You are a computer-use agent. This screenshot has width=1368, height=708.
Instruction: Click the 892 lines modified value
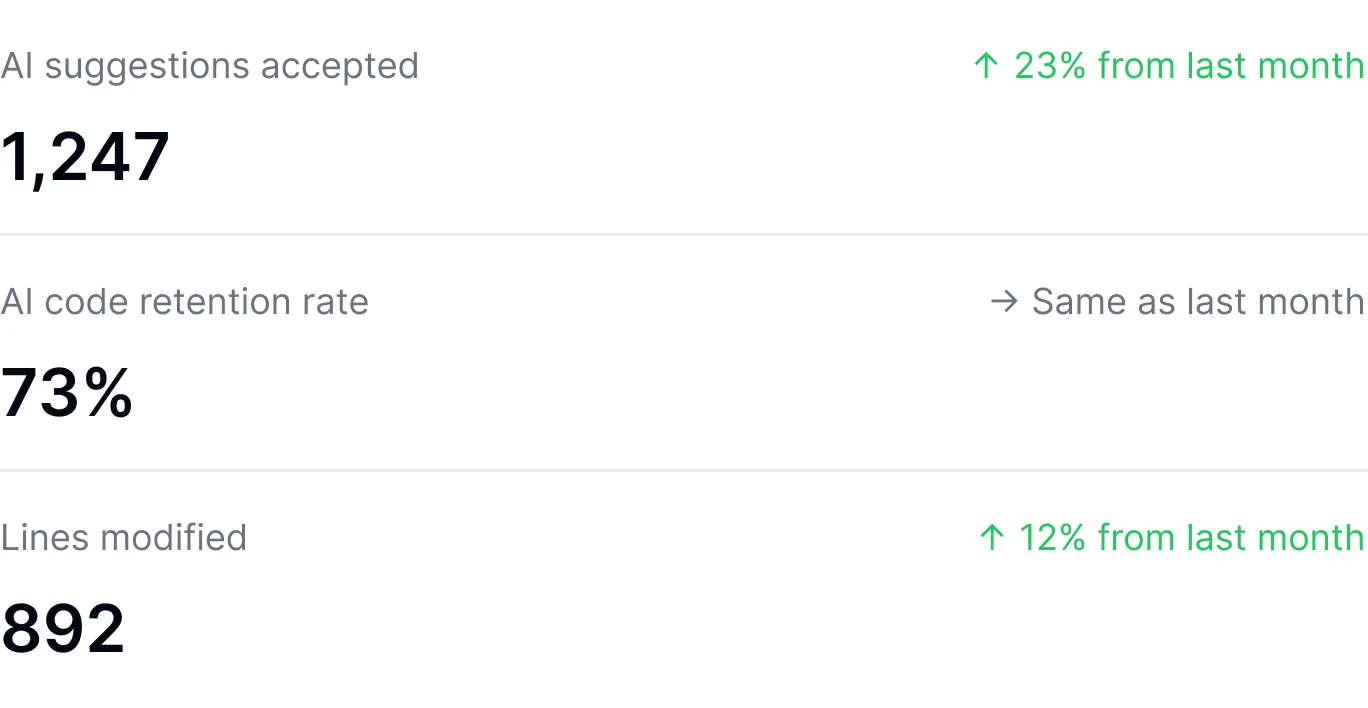pos(63,629)
